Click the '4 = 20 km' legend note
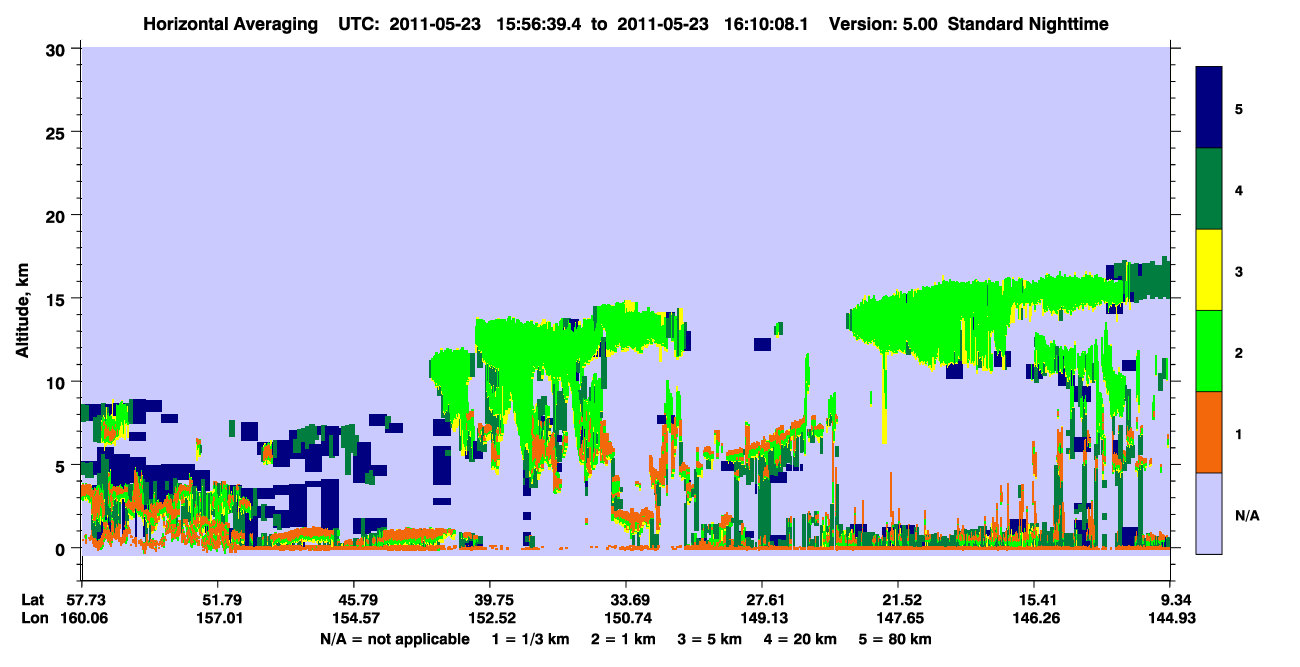Viewport: 1300px width, 667px height. click(801, 639)
